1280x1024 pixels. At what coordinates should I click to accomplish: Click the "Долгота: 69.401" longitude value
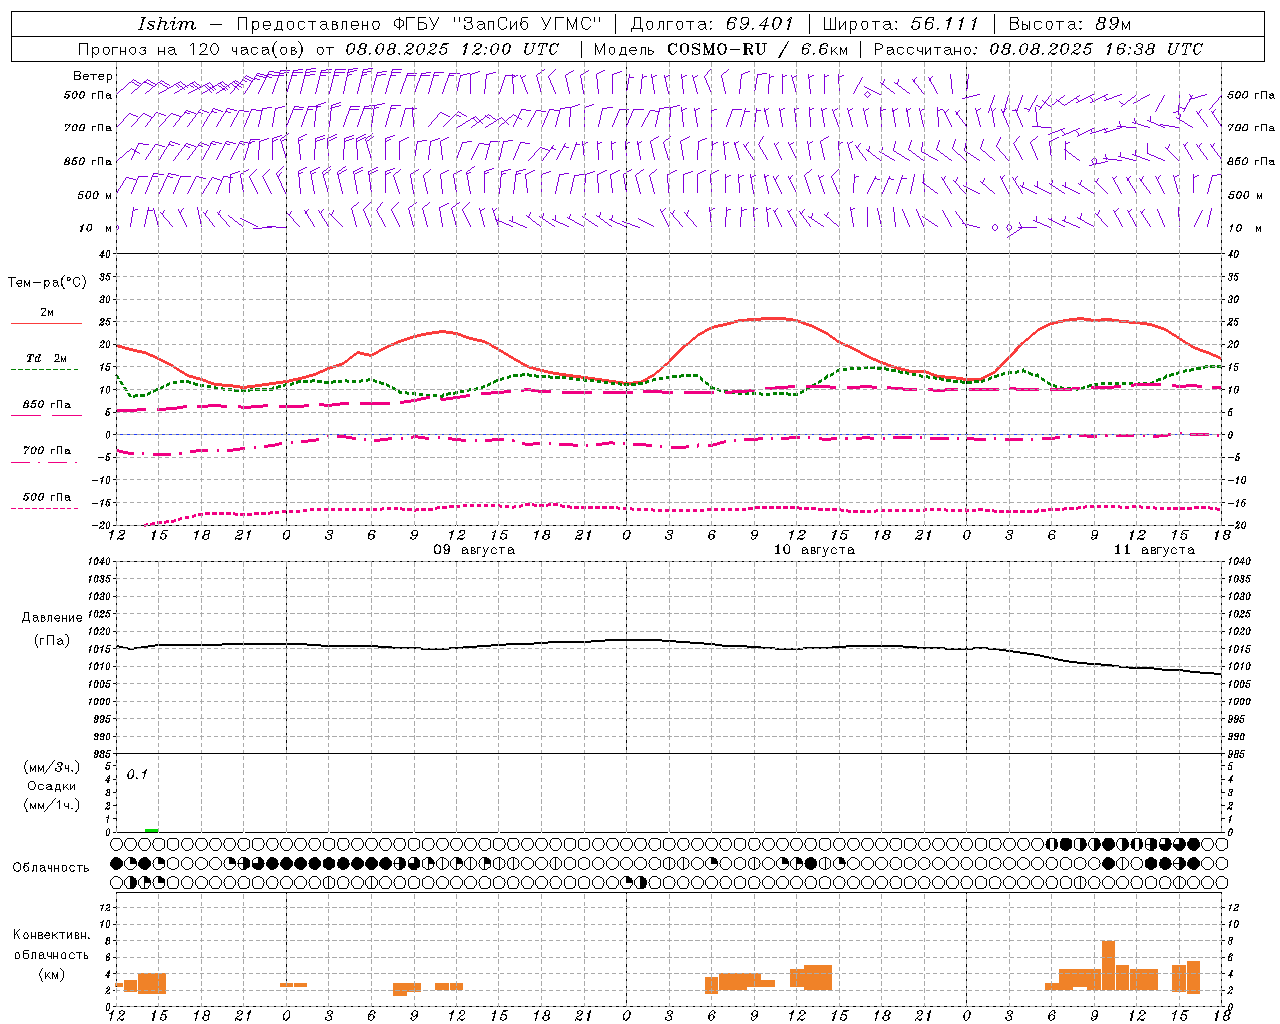(x=712, y=24)
